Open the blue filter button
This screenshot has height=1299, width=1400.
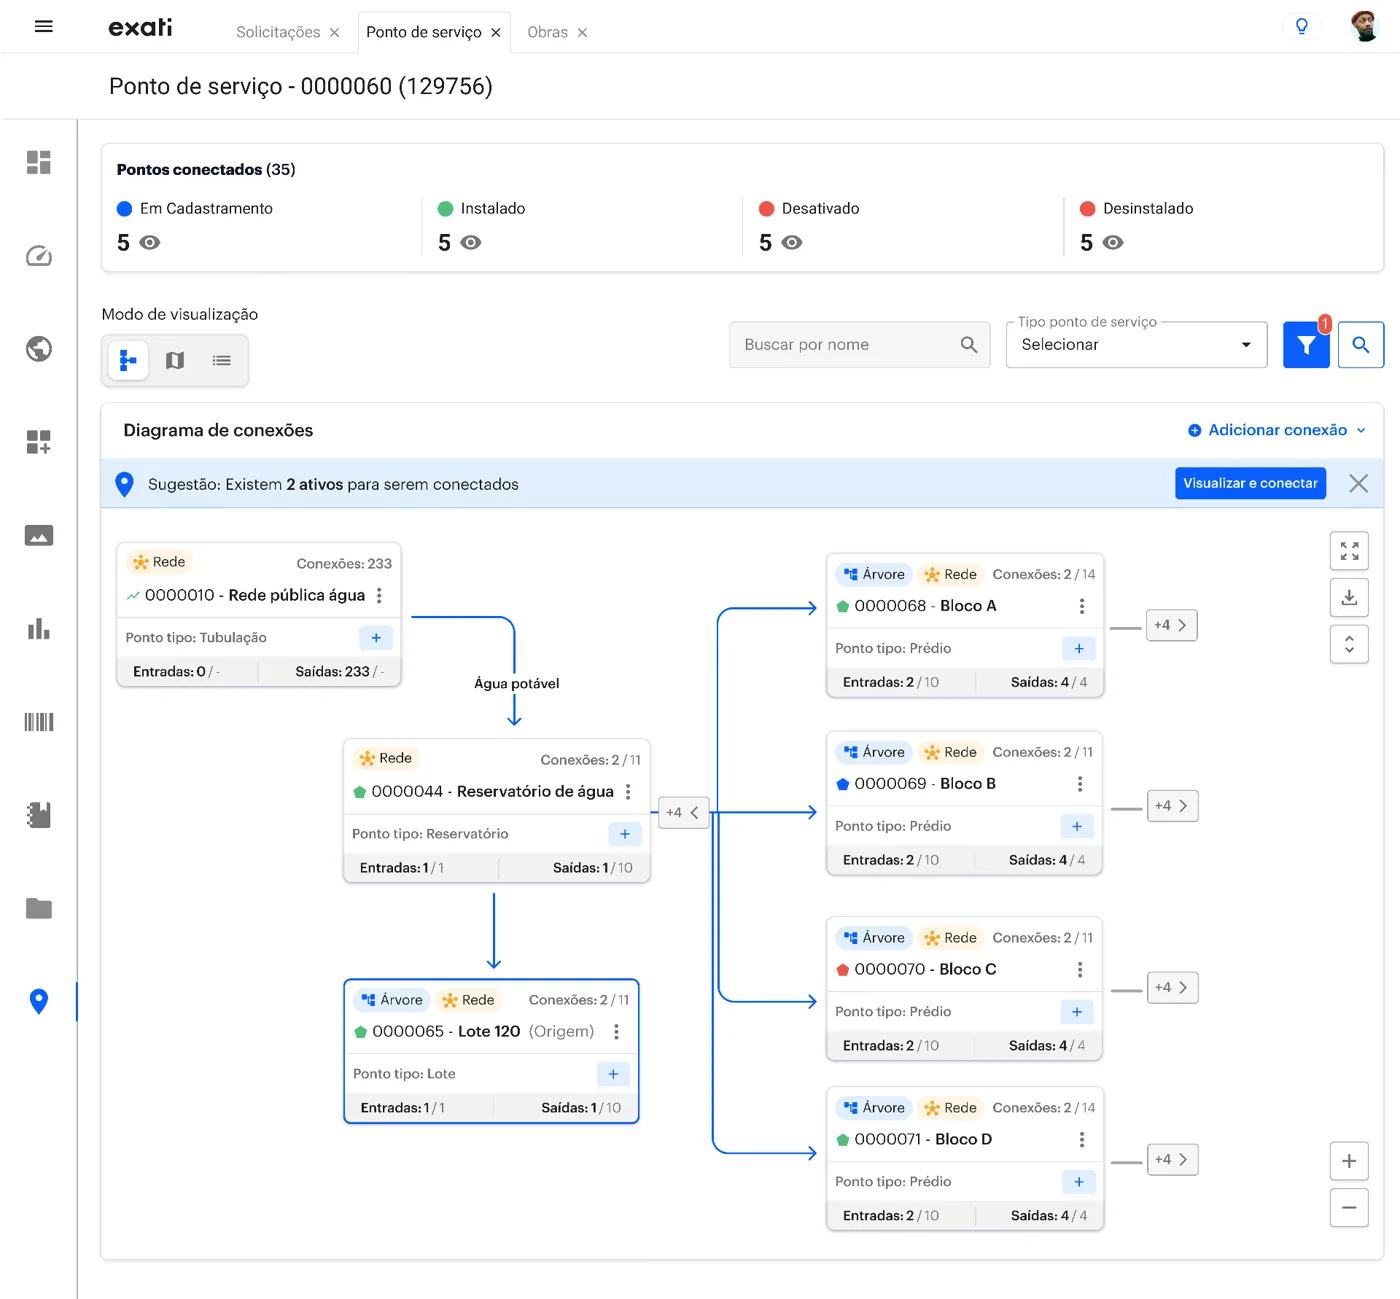pos(1306,344)
